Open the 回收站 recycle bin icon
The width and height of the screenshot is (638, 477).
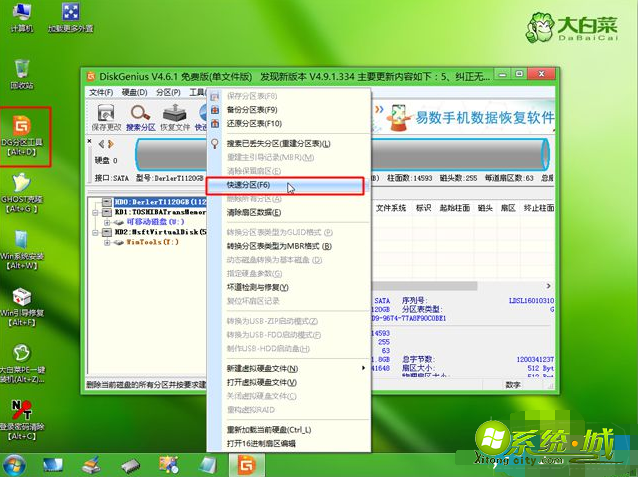tap(22, 74)
